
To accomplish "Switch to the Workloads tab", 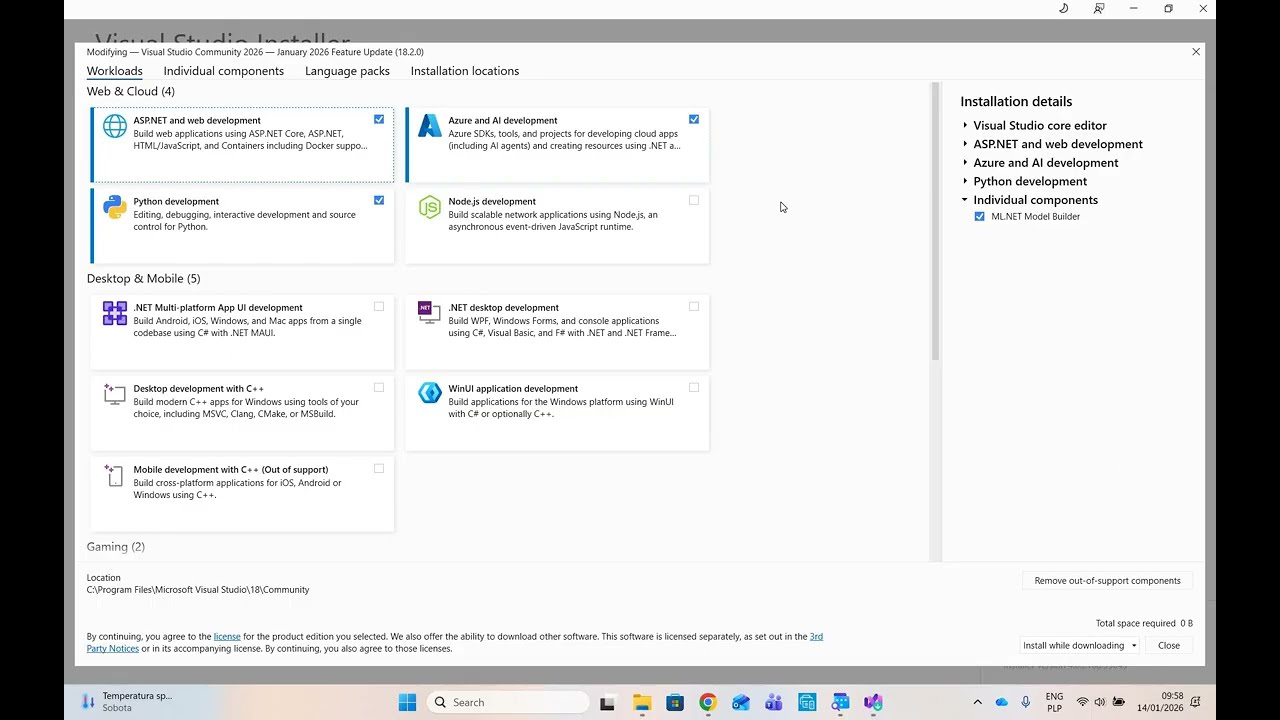I will click(x=114, y=71).
